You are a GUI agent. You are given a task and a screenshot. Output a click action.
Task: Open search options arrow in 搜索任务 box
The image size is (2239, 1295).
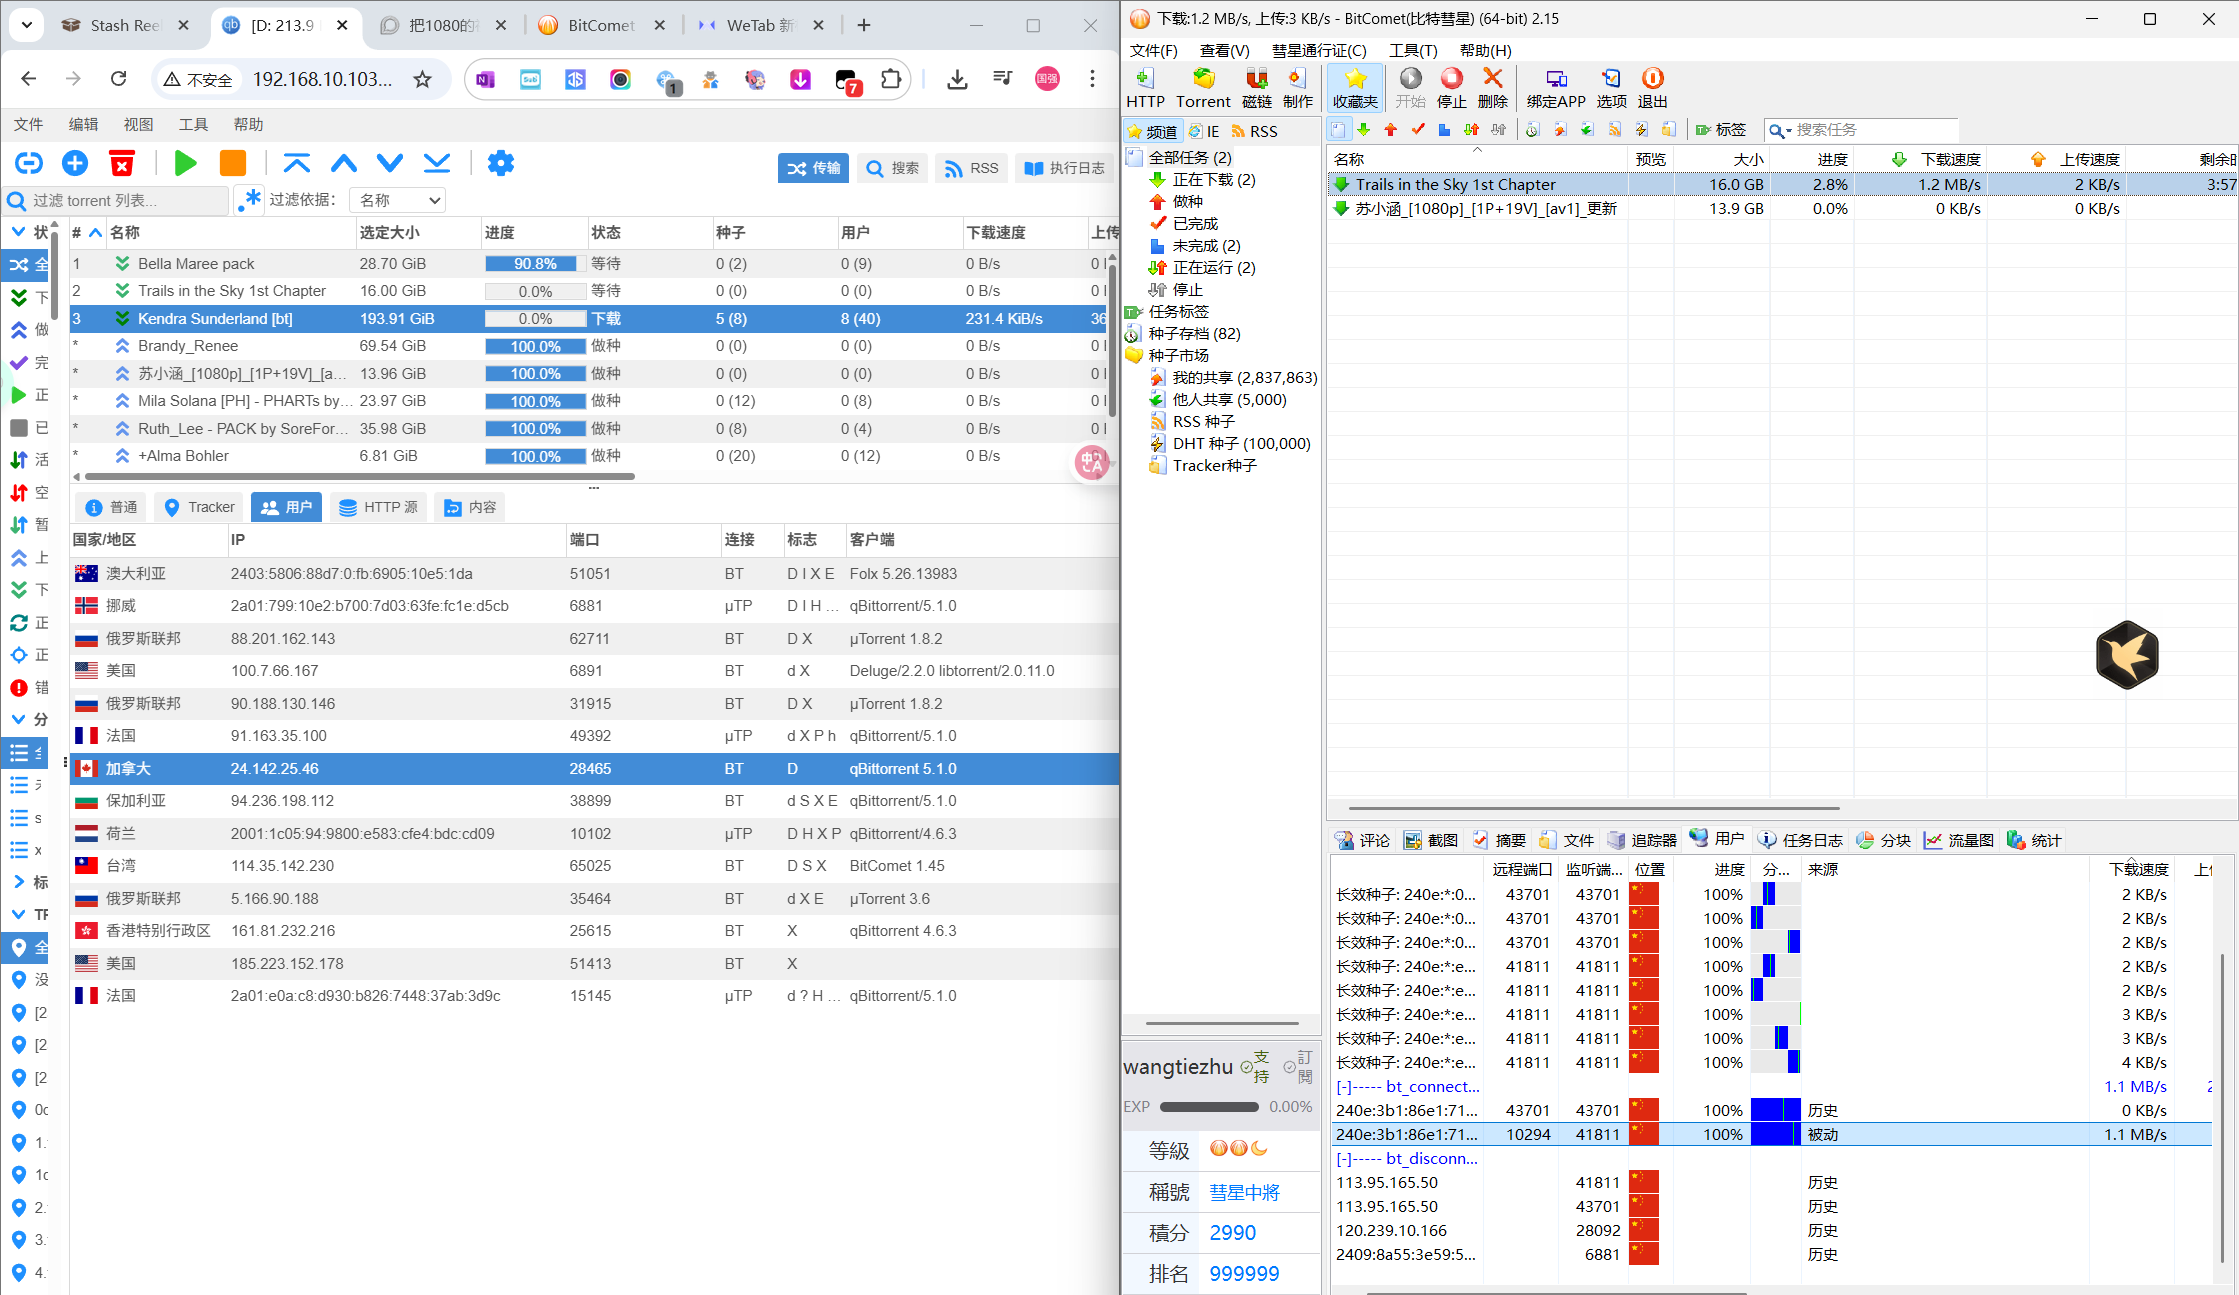(x=1788, y=131)
